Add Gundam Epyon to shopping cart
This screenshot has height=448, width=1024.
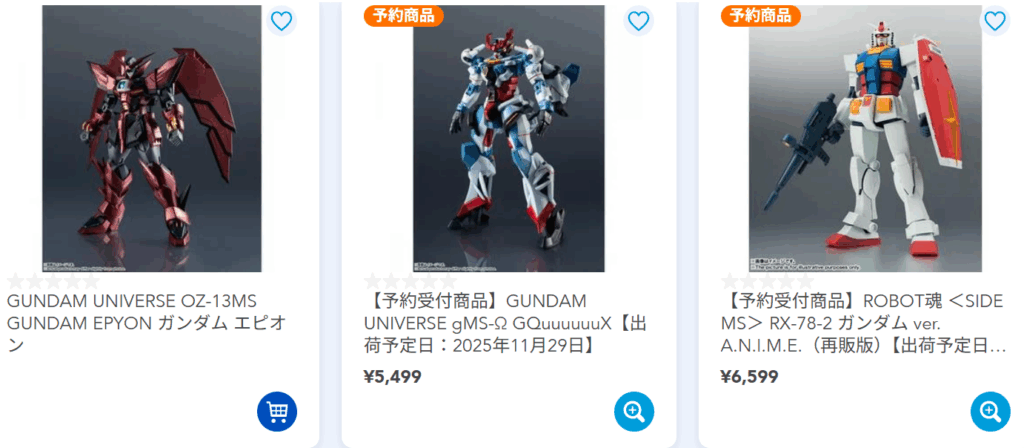click(x=277, y=411)
